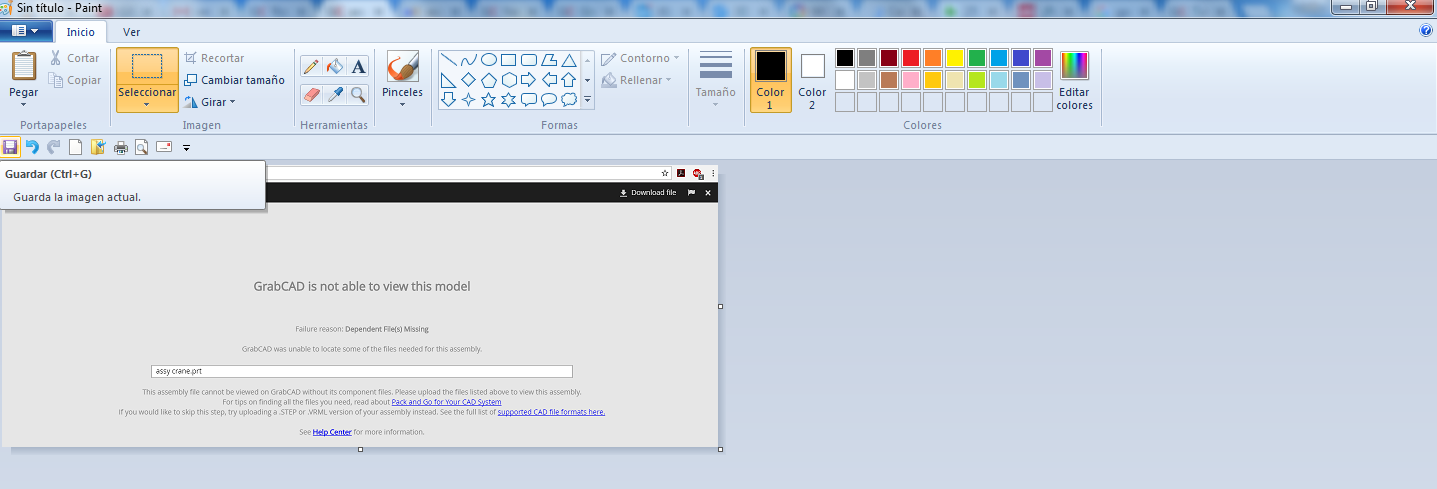Pick the up arrow shape

(x=568, y=80)
